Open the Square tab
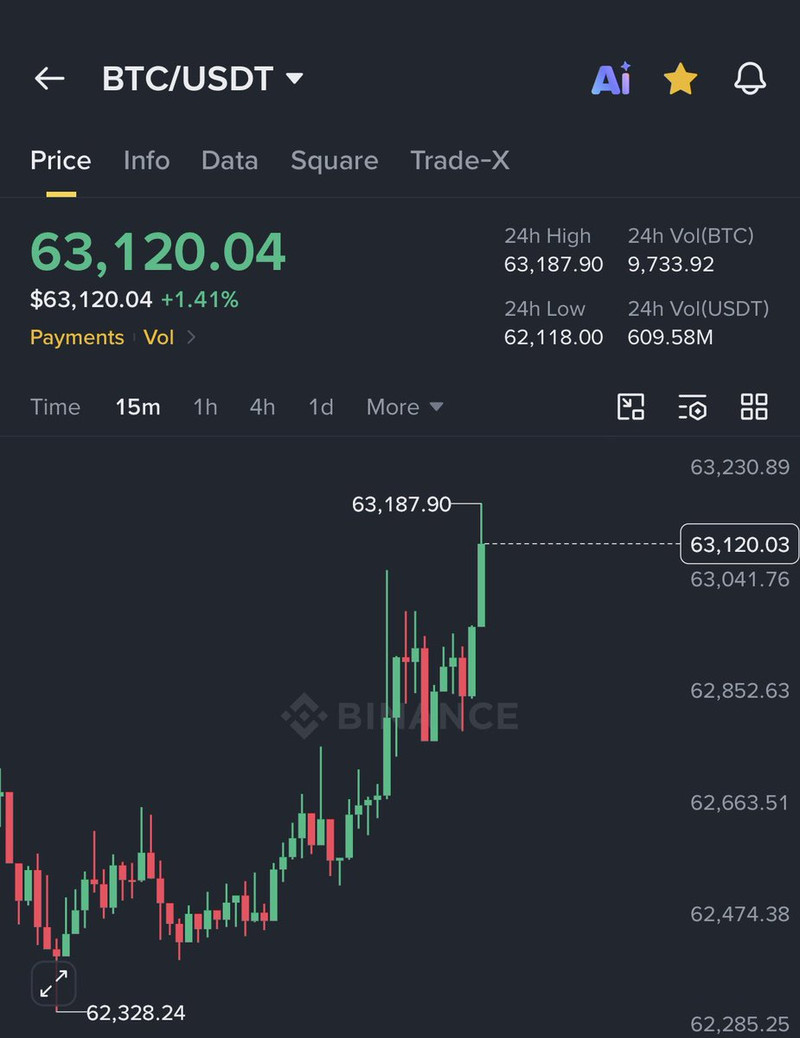This screenshot has width=800, height=1038. pyautogui.click(x=334, y=160)
